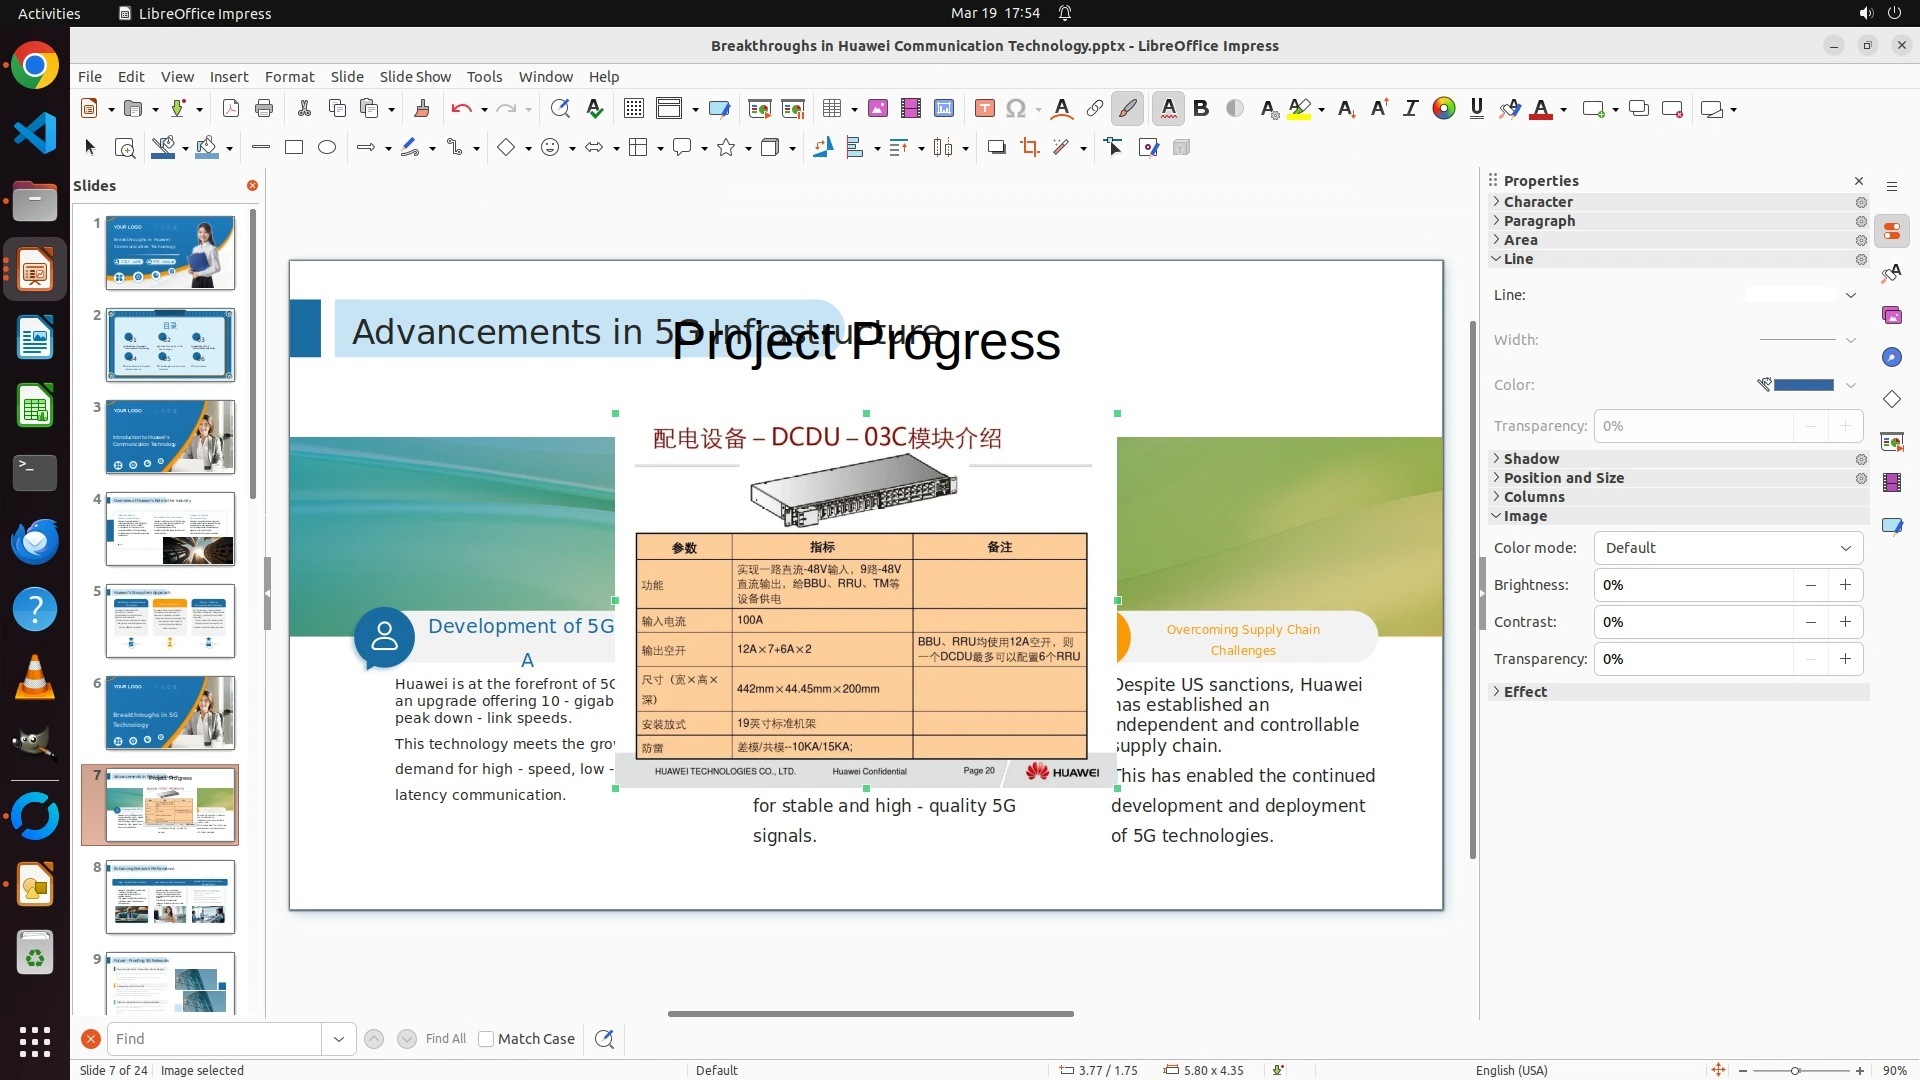
Task: Open the Format menu
Action: point(289,77)
